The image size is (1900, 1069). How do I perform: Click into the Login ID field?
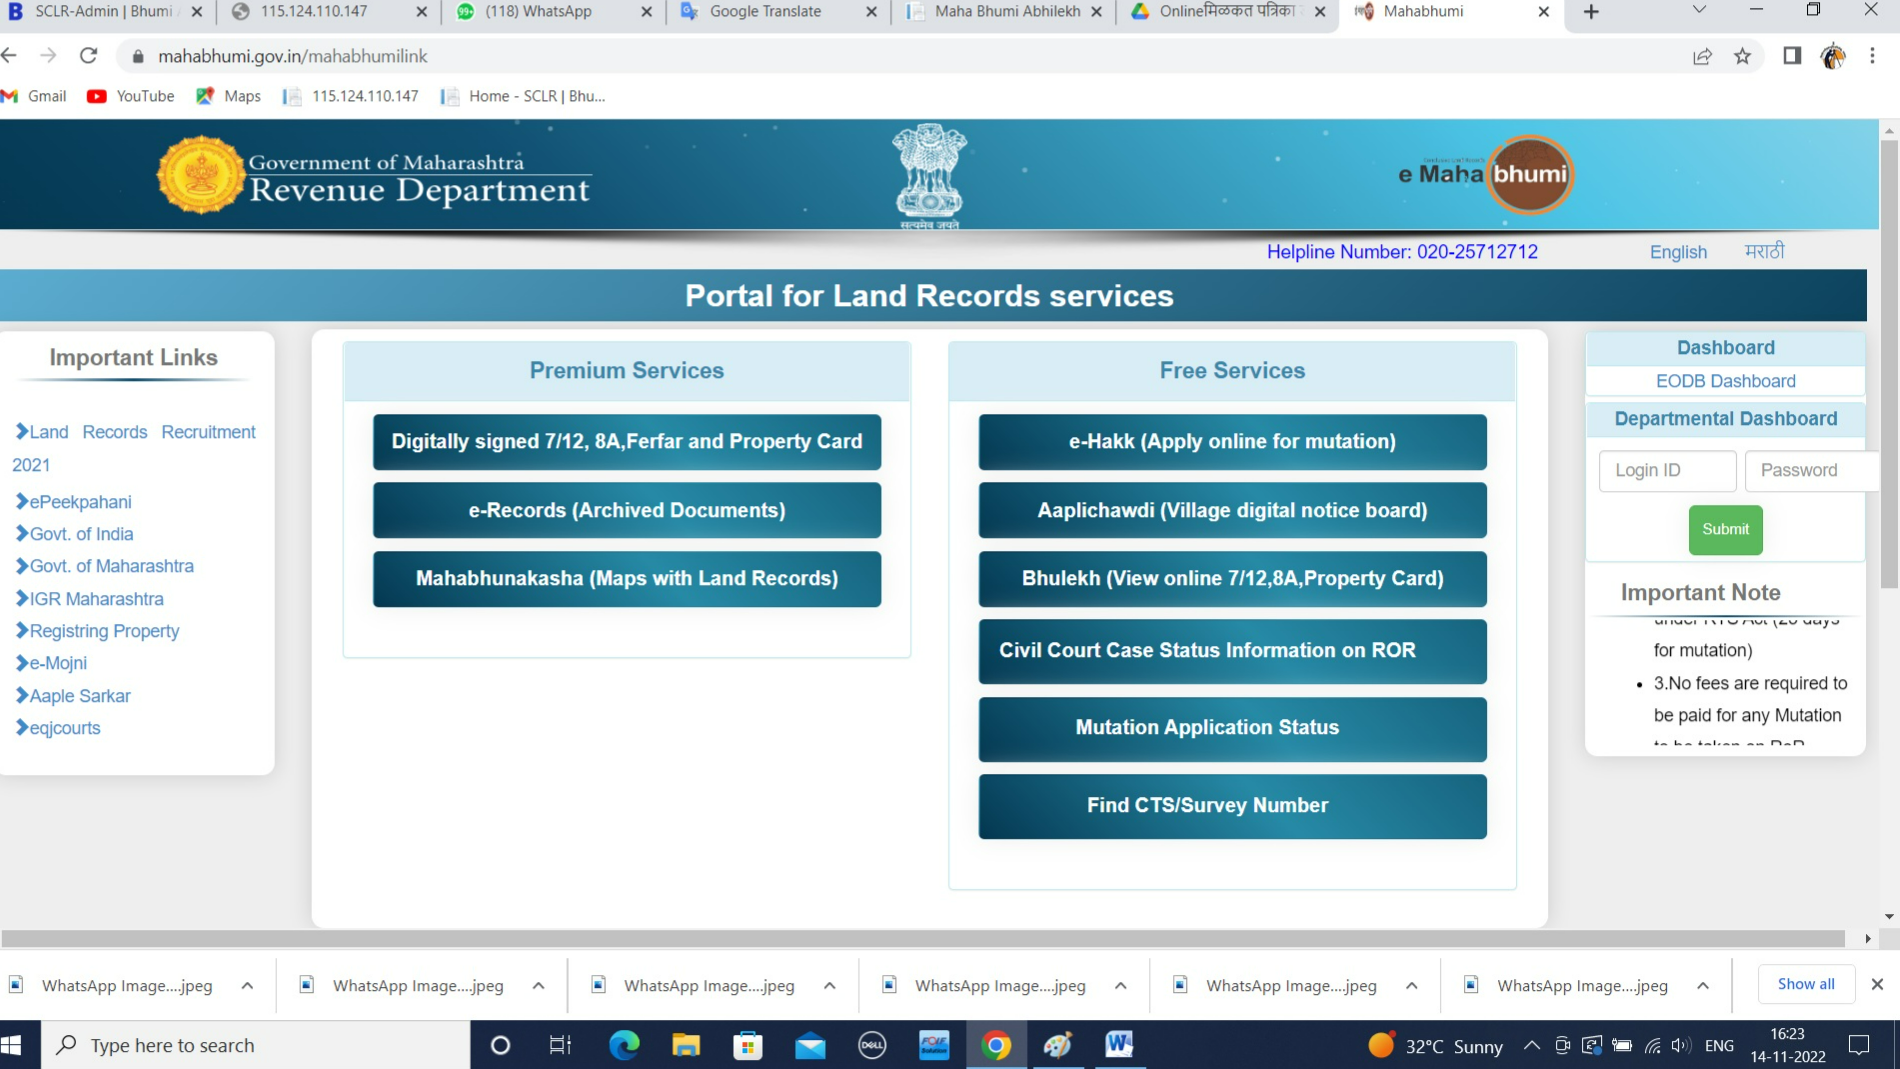(1667, 471)
